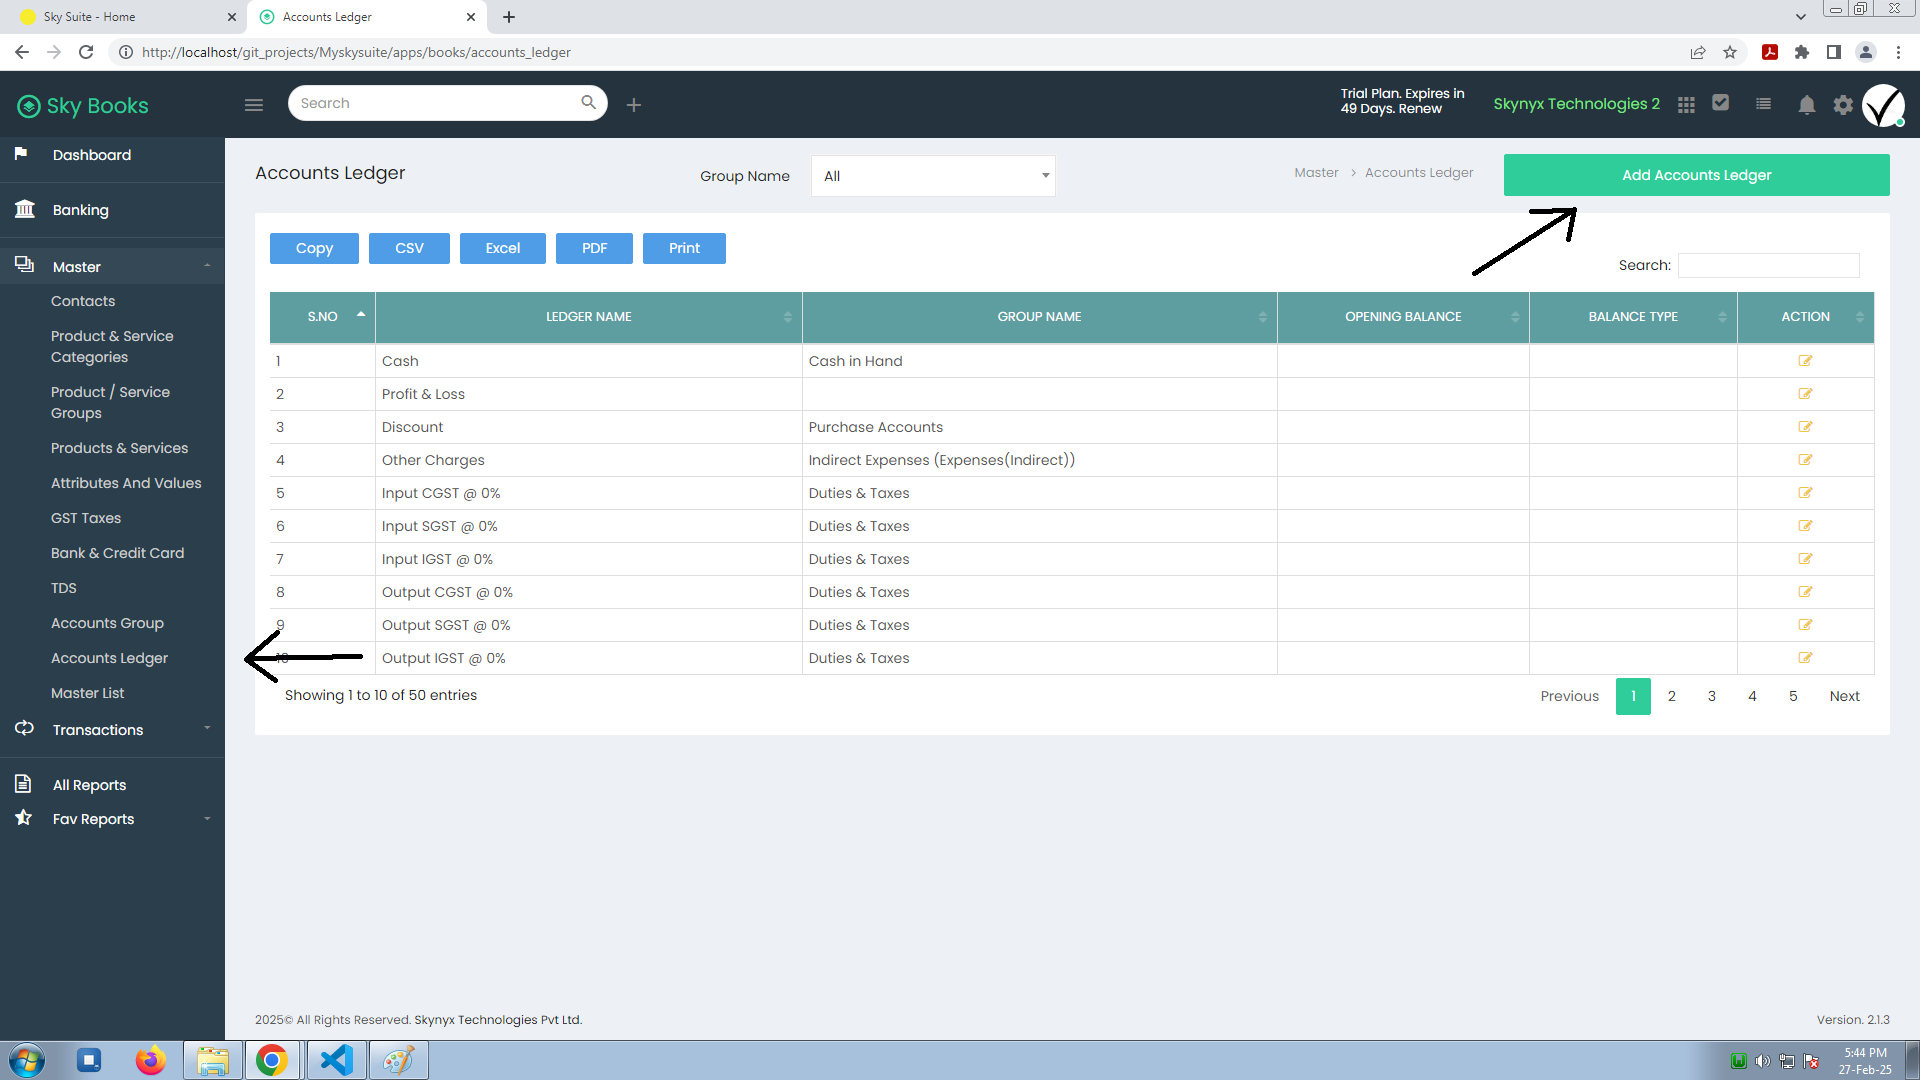Open the Group Name dropdown
The width and height of the screenshot is (1920, 1080).
click(x=933, y=176)
